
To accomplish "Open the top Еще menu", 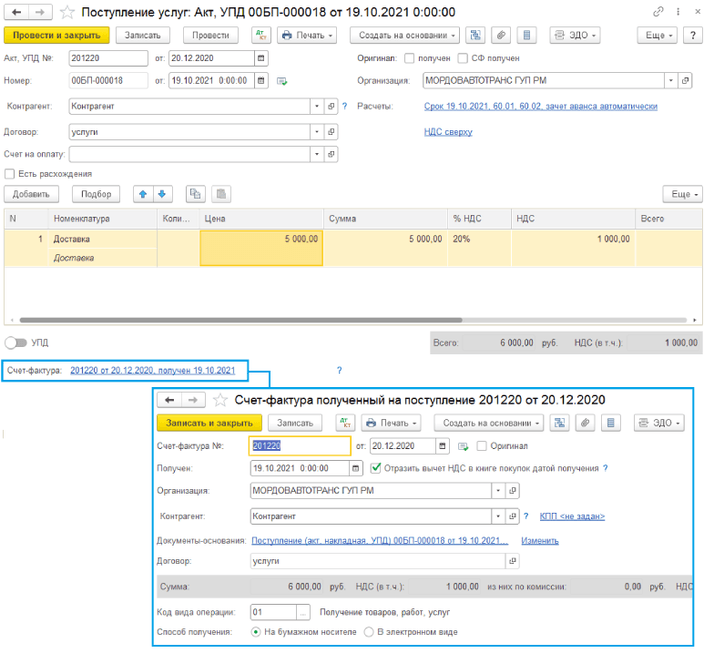I will [659, 35].
